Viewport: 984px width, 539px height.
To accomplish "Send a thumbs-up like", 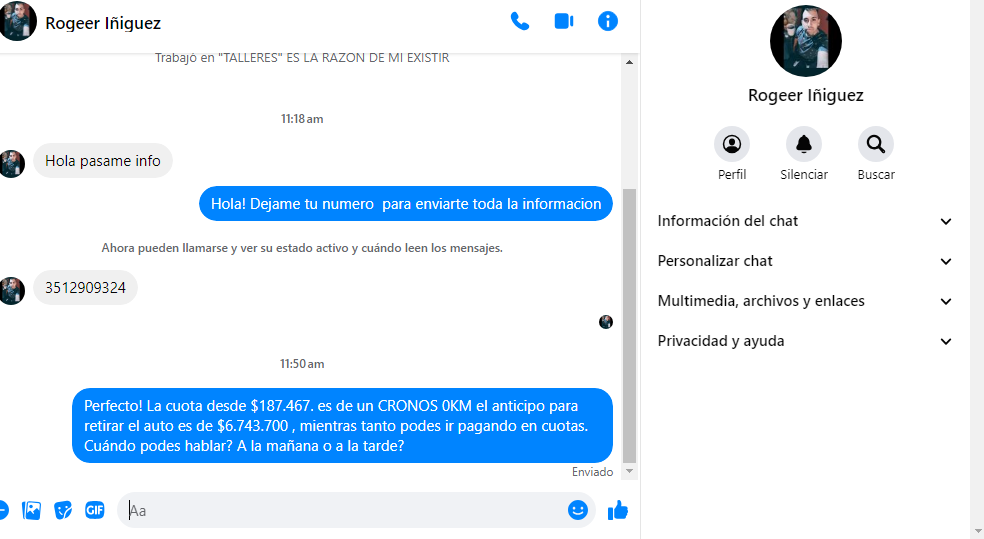I will coord(618,510).
